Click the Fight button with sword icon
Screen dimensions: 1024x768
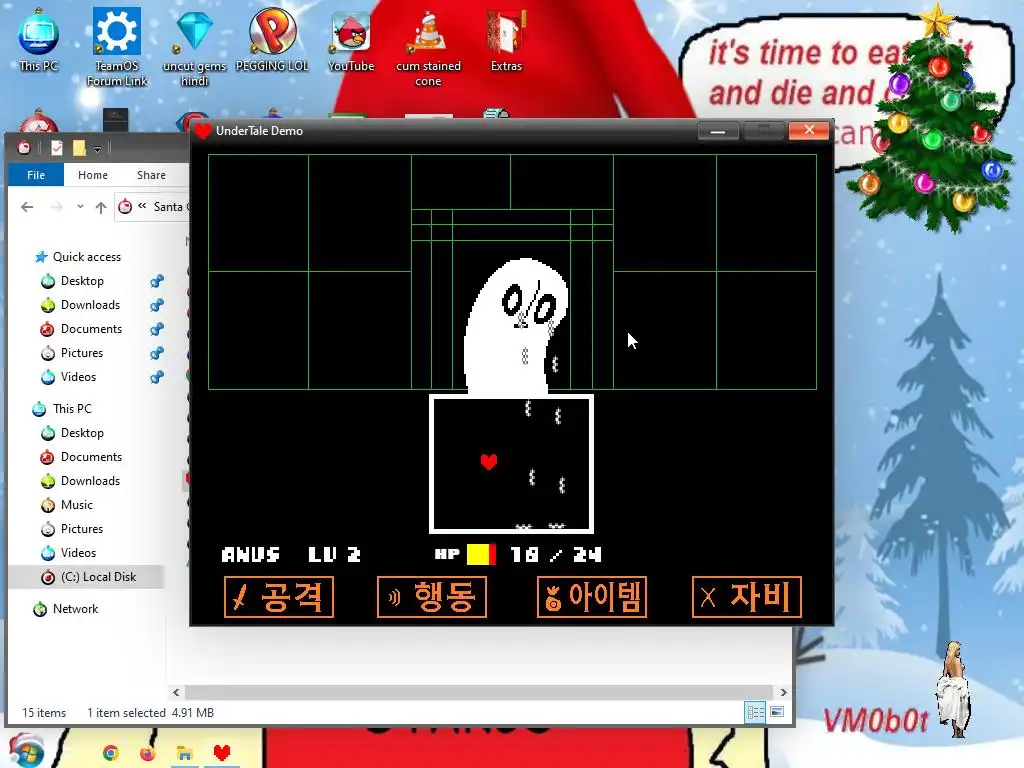point(279,597)
